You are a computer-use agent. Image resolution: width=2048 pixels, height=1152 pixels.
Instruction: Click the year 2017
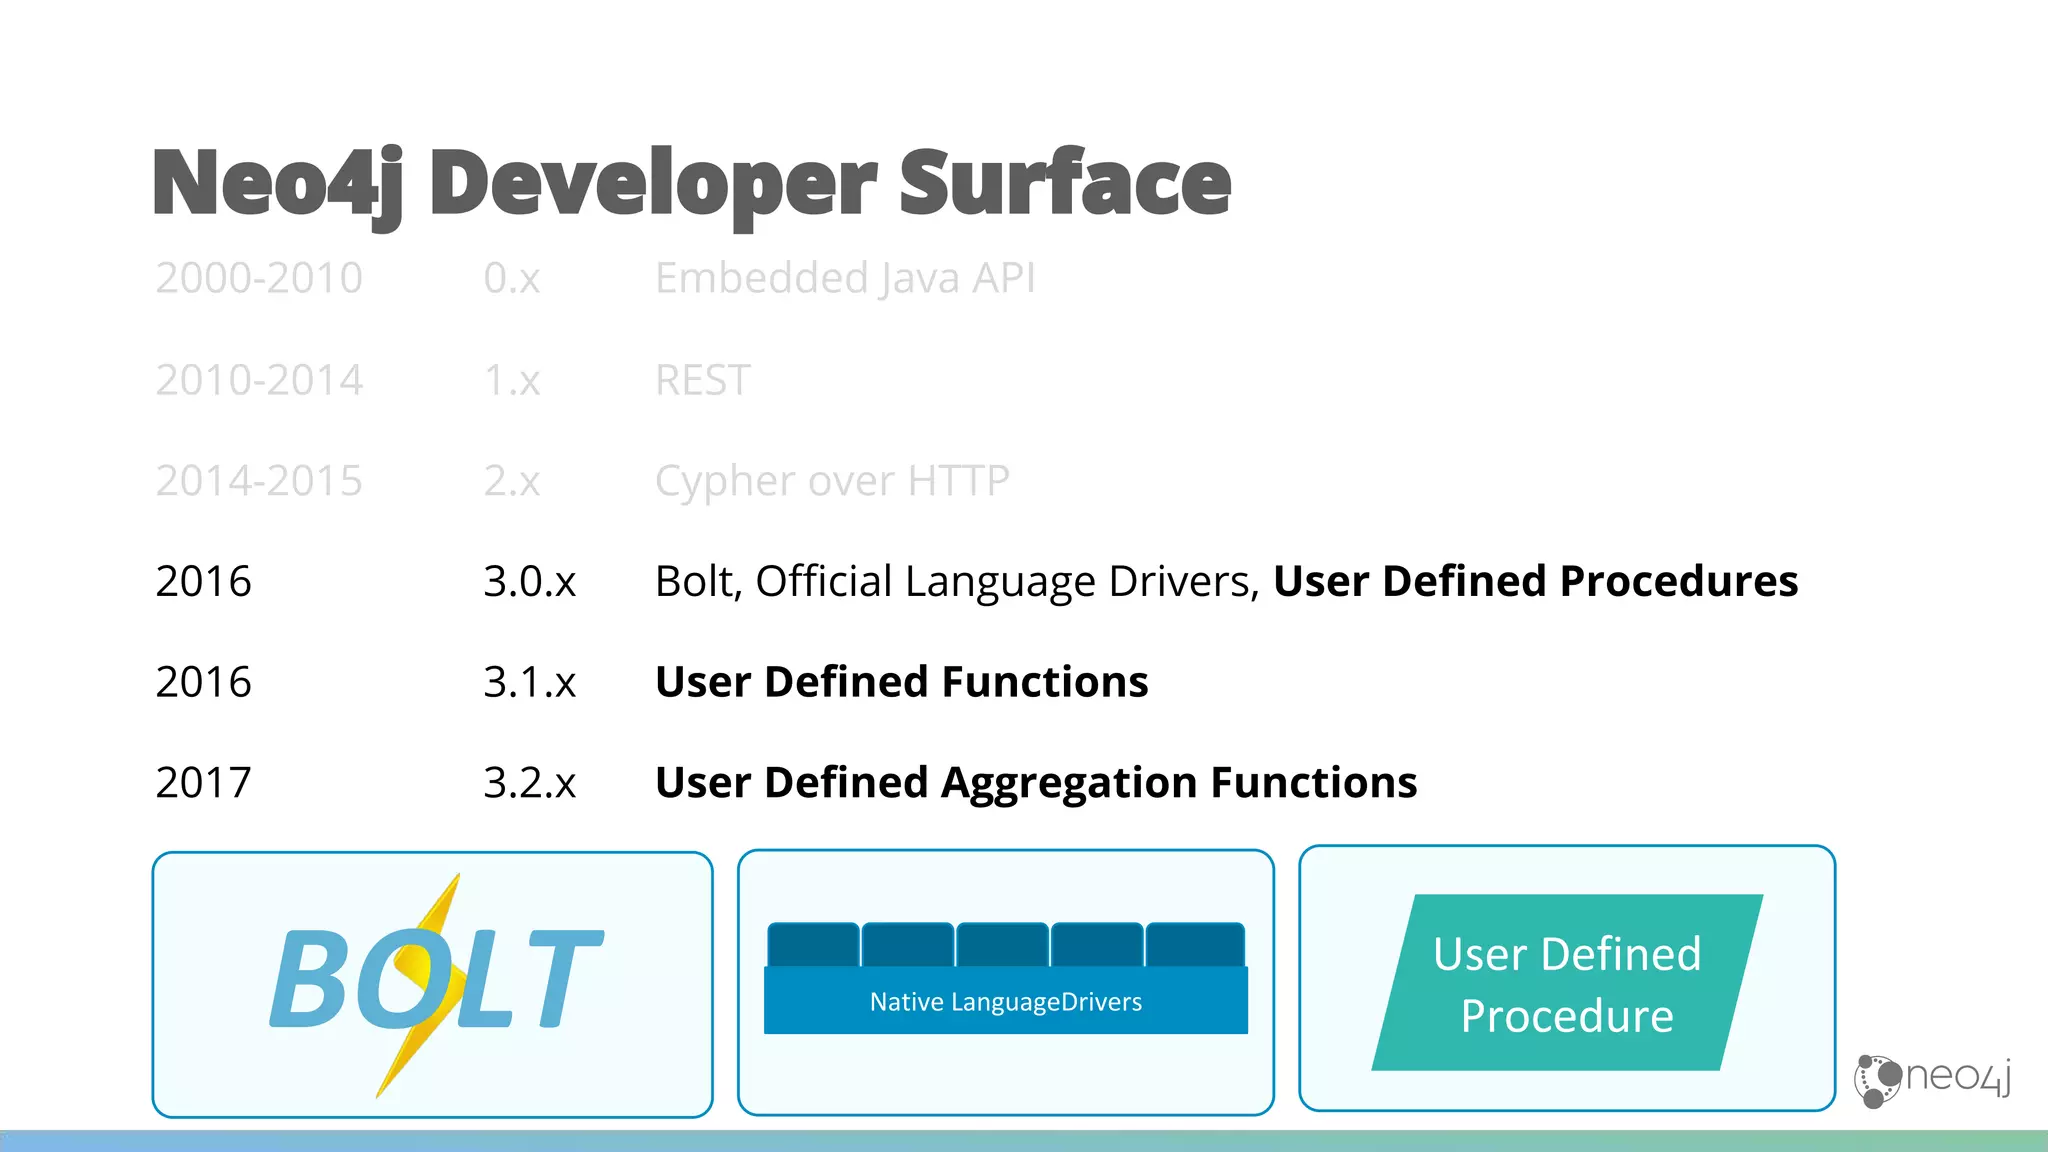(203, 783)
